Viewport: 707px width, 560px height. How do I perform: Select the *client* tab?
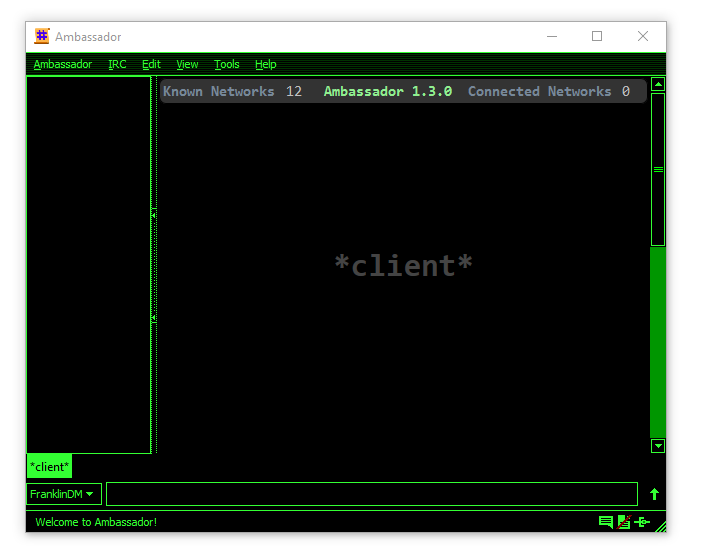pyautogui.click(x=49, y=467)
